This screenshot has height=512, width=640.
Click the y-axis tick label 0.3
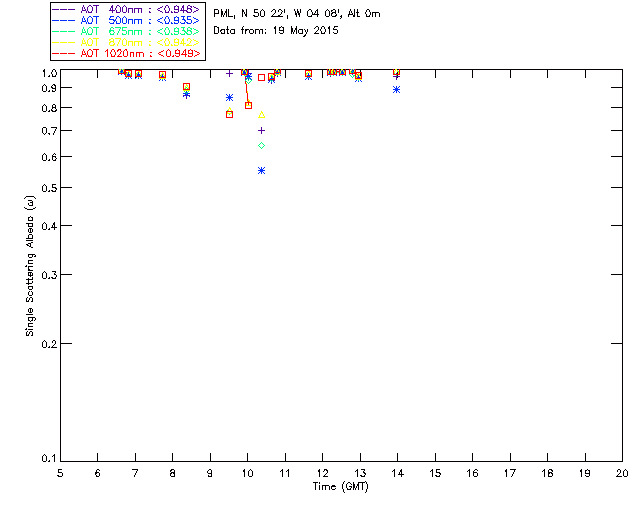[49, 275]
